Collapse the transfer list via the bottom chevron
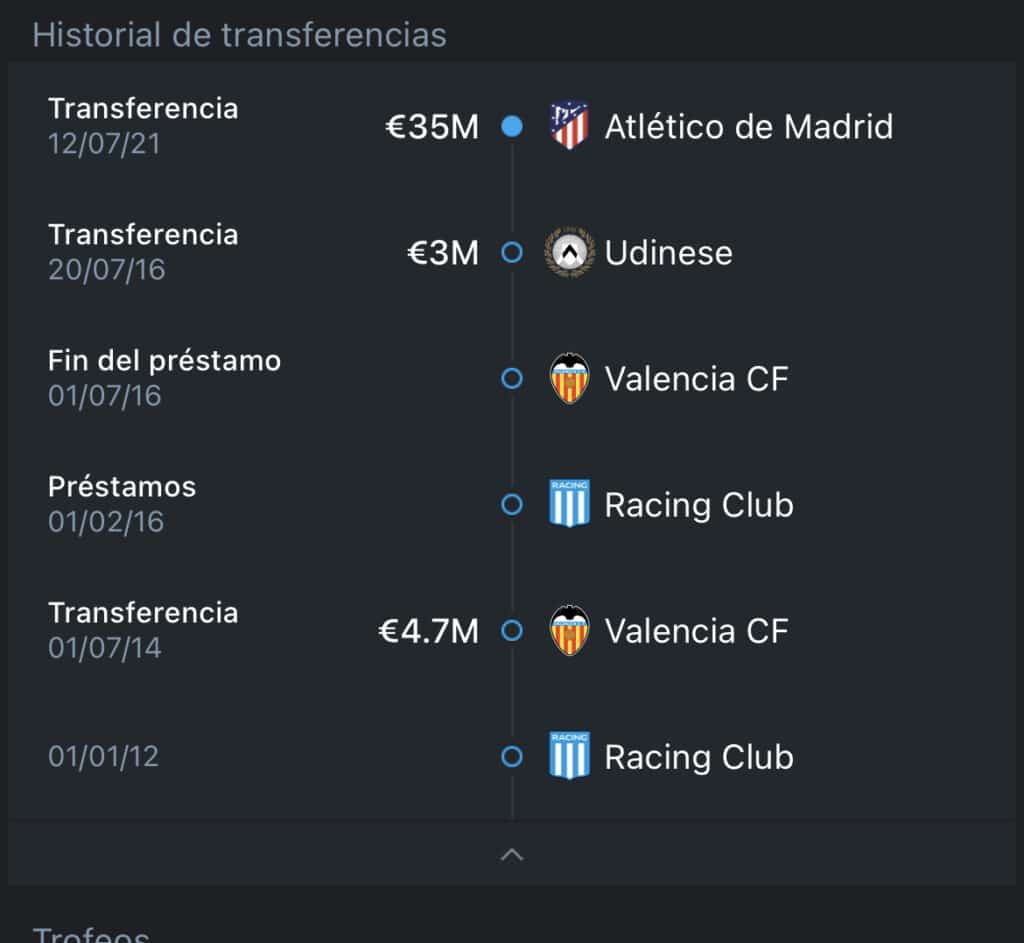Screen dimensions: 1024x943 click(512, 855)
